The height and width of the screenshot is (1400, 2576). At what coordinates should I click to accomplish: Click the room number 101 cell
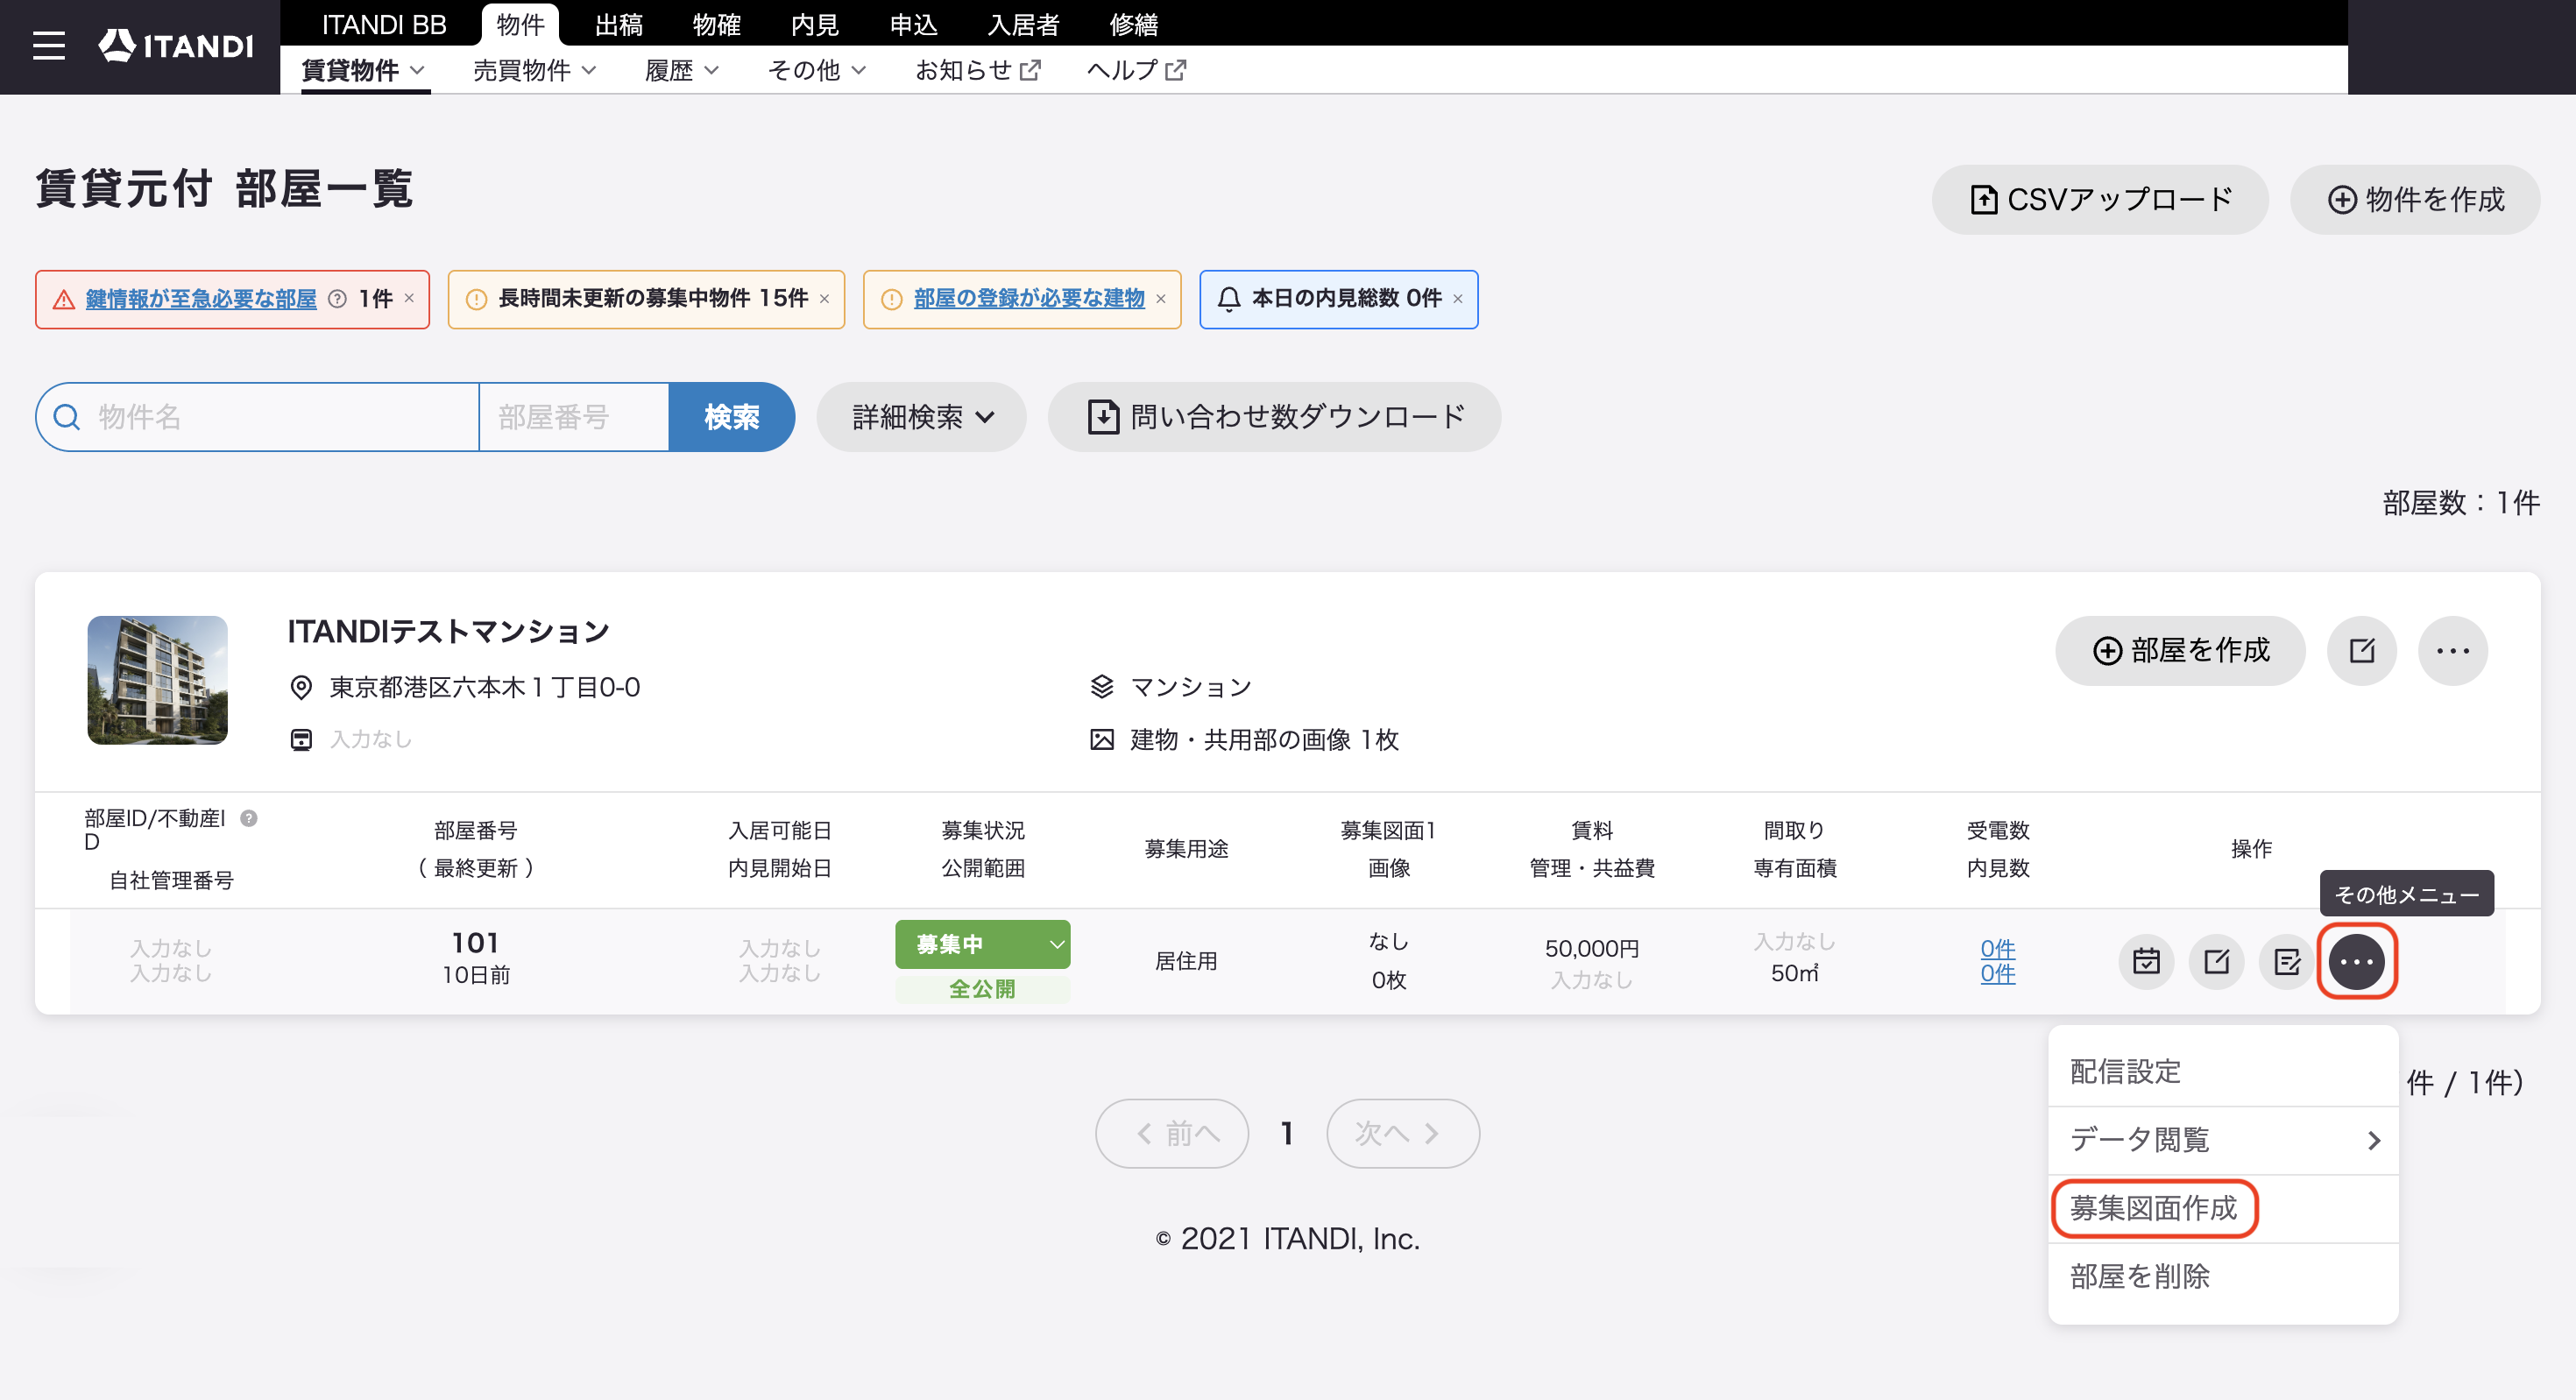pos(476,943)
